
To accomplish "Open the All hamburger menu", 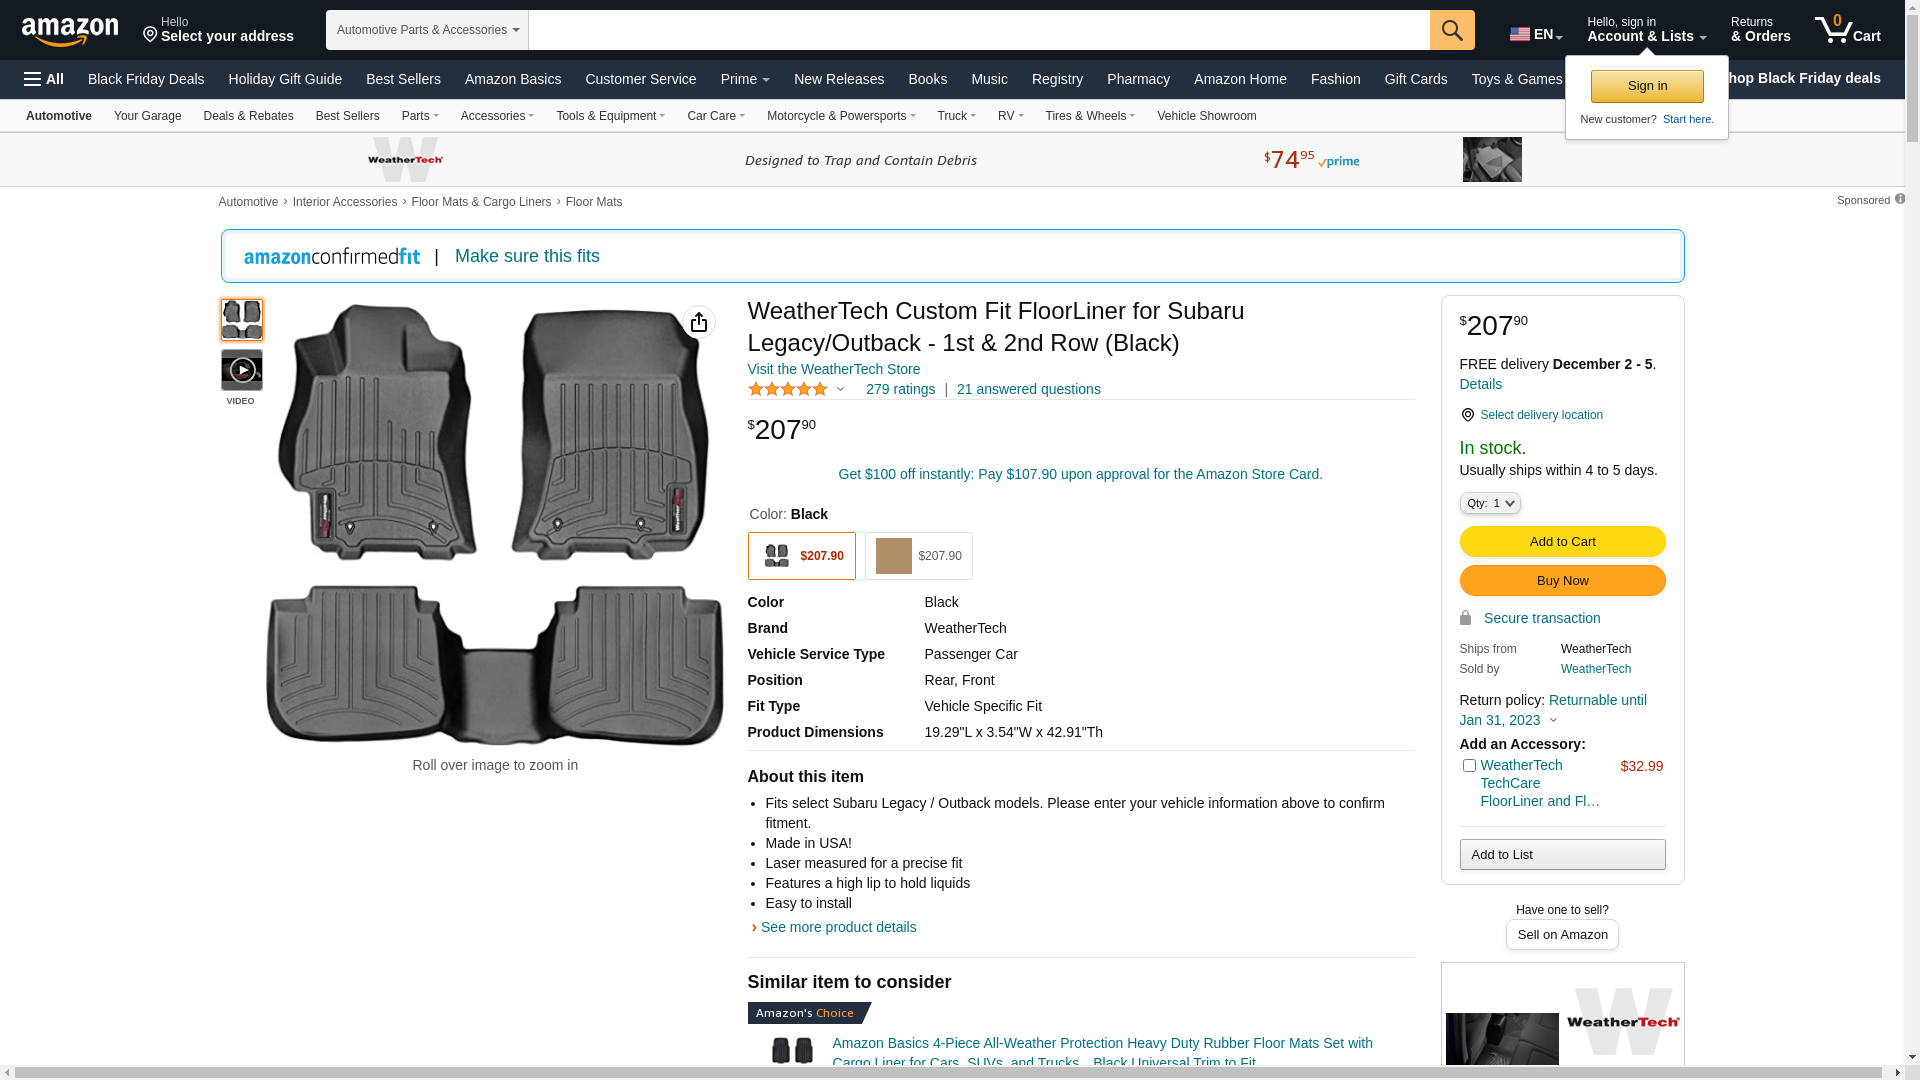I will coord(44,79).
